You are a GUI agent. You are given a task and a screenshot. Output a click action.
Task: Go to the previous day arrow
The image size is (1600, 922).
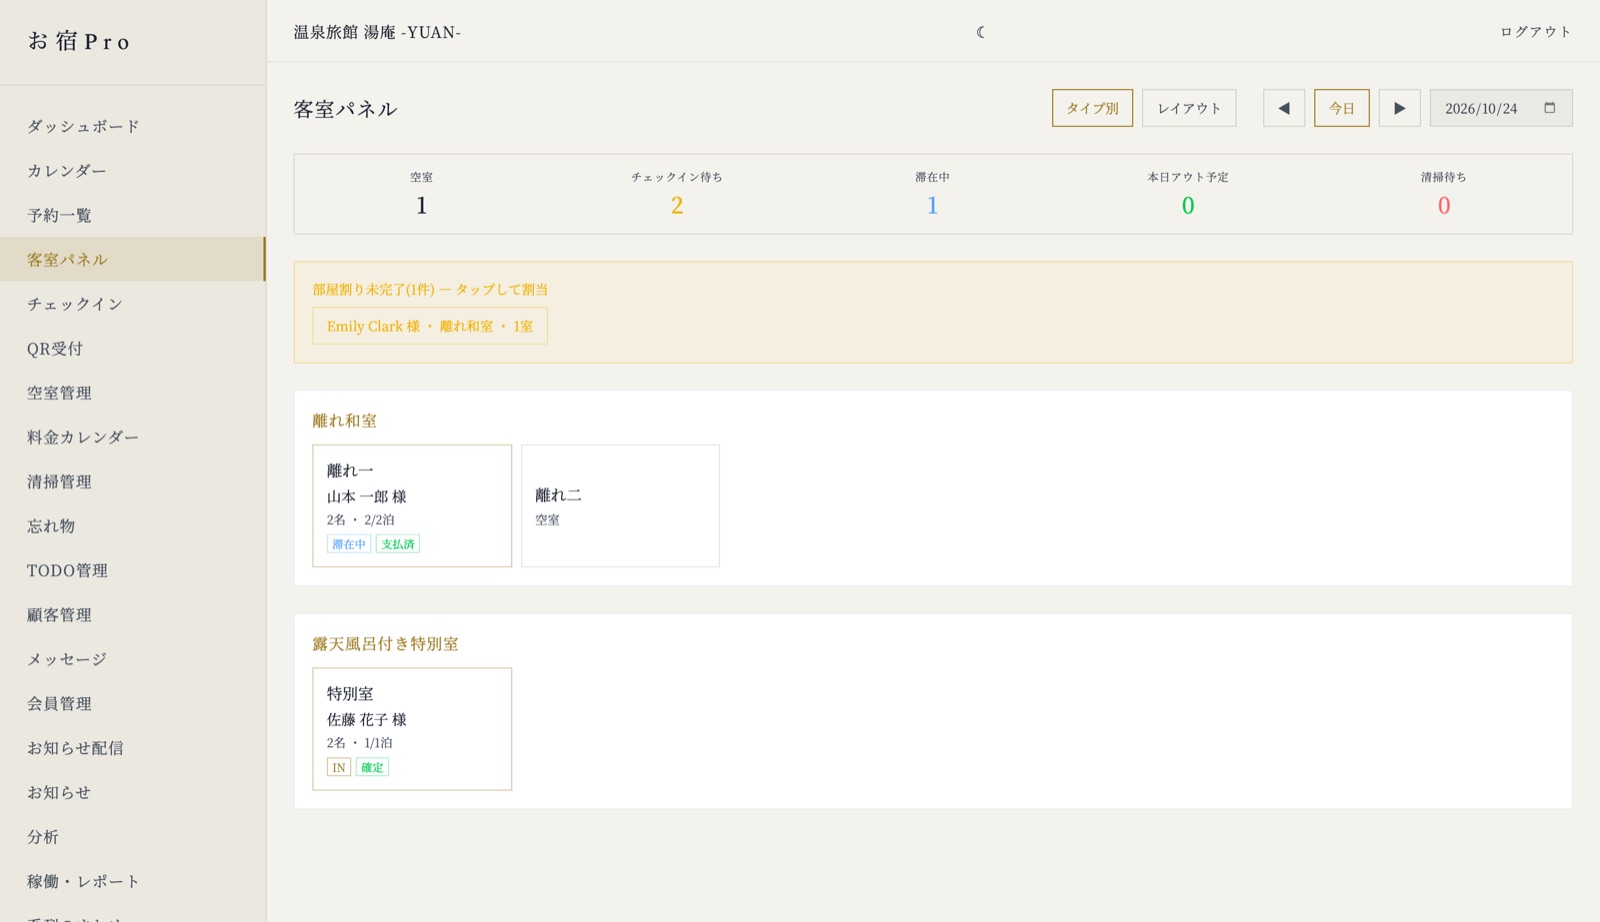pos(1284,108)
